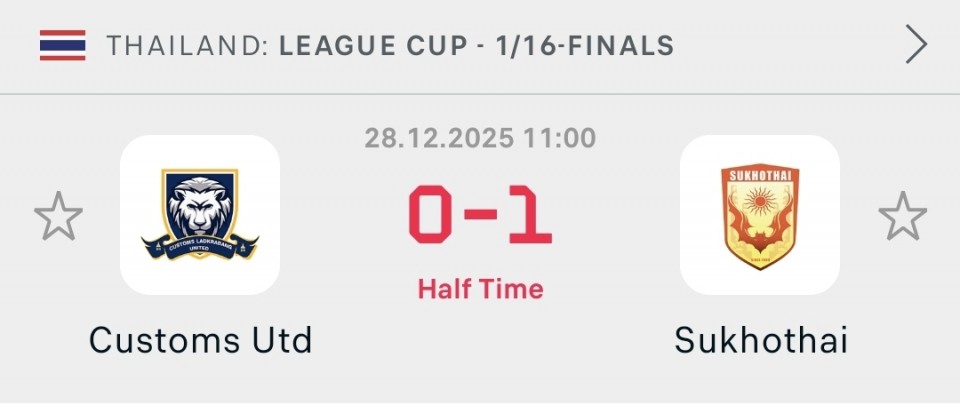Image resolution: width=960 pixels, height=405 pixels.
Task: Favorite Customs Utd with the star
Action: tap(58, 217)
